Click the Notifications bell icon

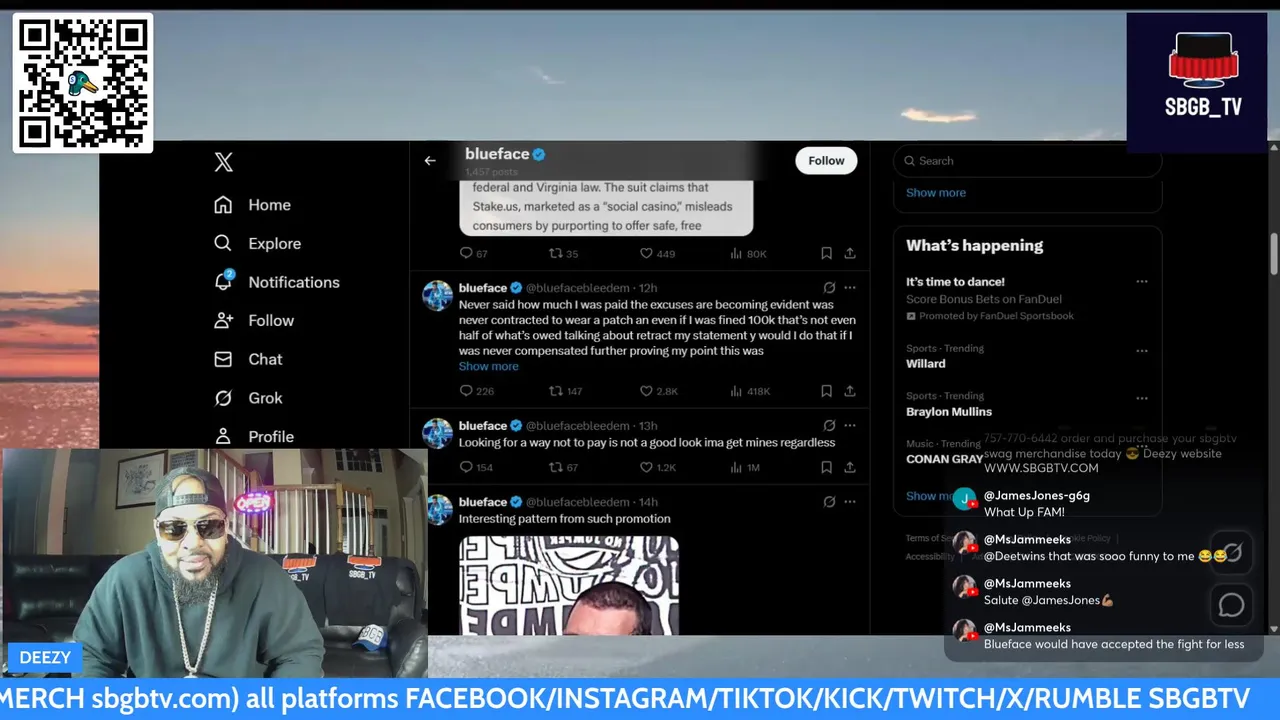[224, 281]
